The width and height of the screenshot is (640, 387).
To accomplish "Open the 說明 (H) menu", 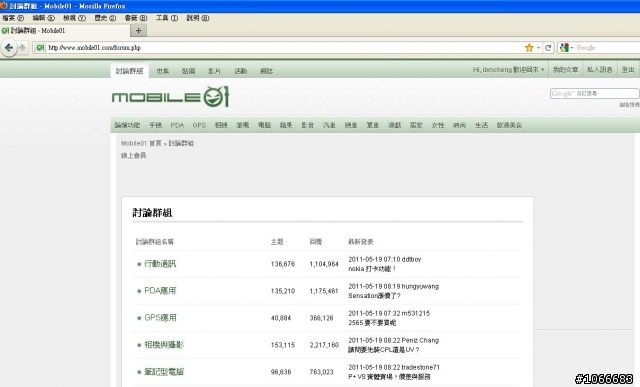I will [198, 18].
